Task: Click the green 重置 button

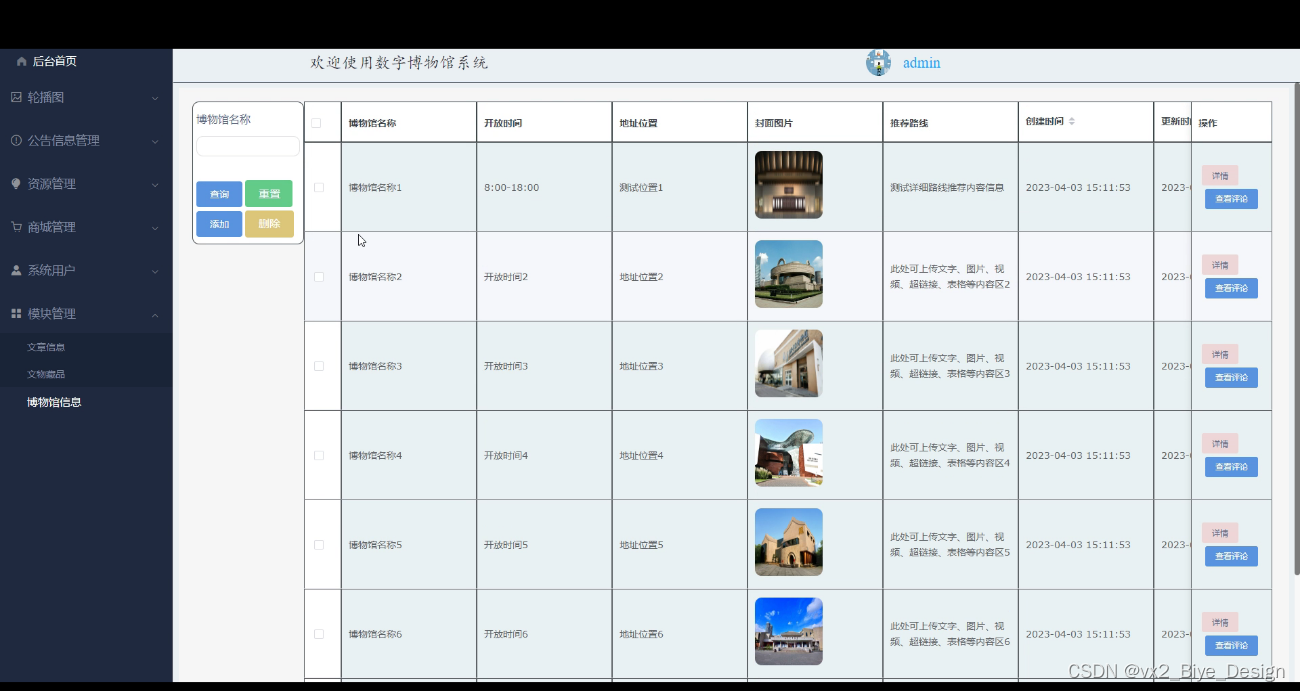Action: [x=269, y=194]
